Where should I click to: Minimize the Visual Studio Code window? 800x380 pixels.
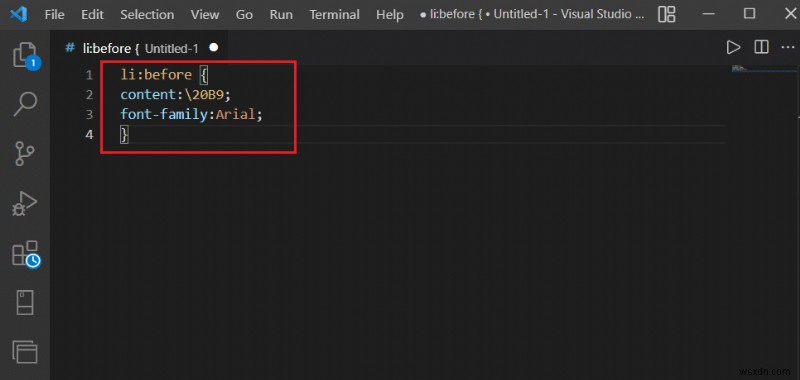pos(709,14)
